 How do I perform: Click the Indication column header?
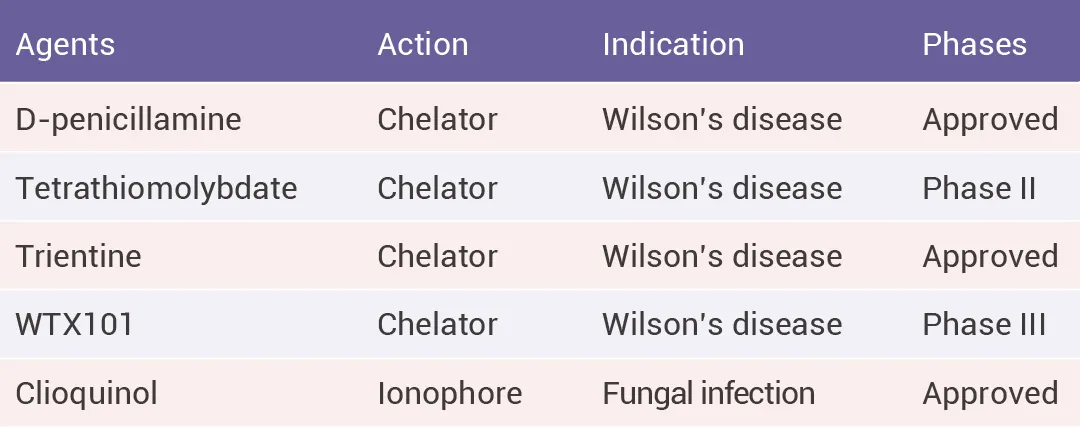coord(673,45)
